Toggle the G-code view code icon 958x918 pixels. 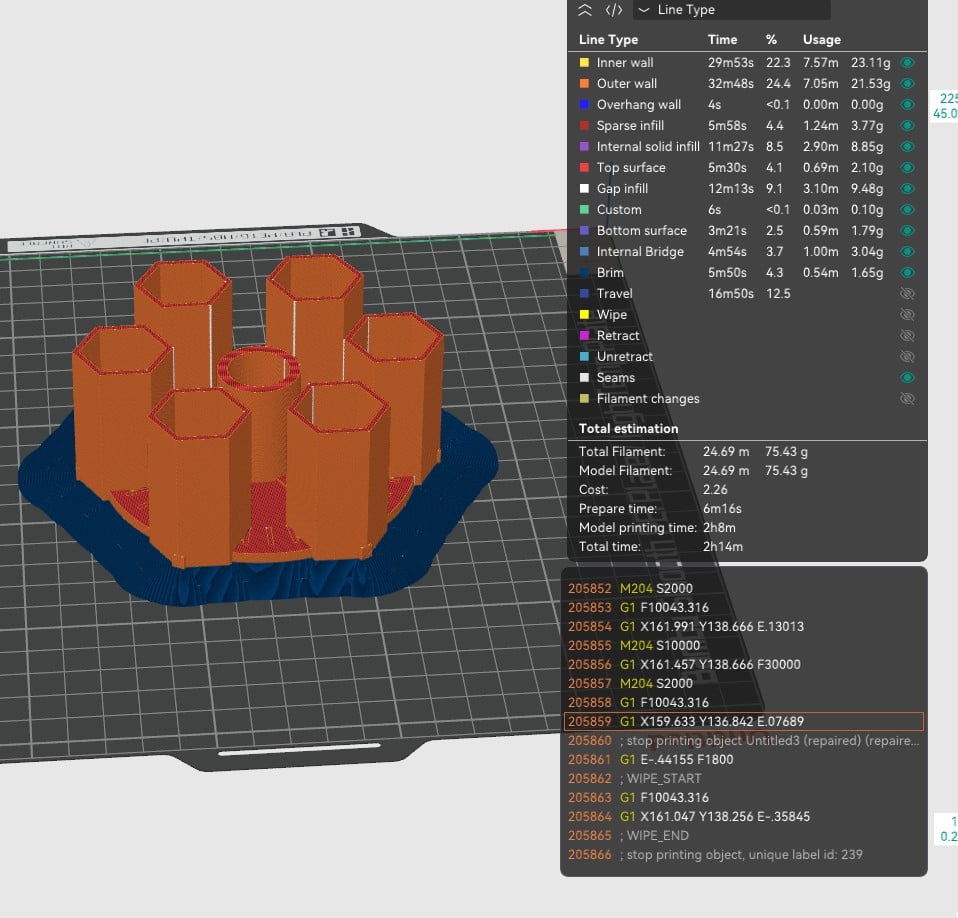tap(613, 10)
